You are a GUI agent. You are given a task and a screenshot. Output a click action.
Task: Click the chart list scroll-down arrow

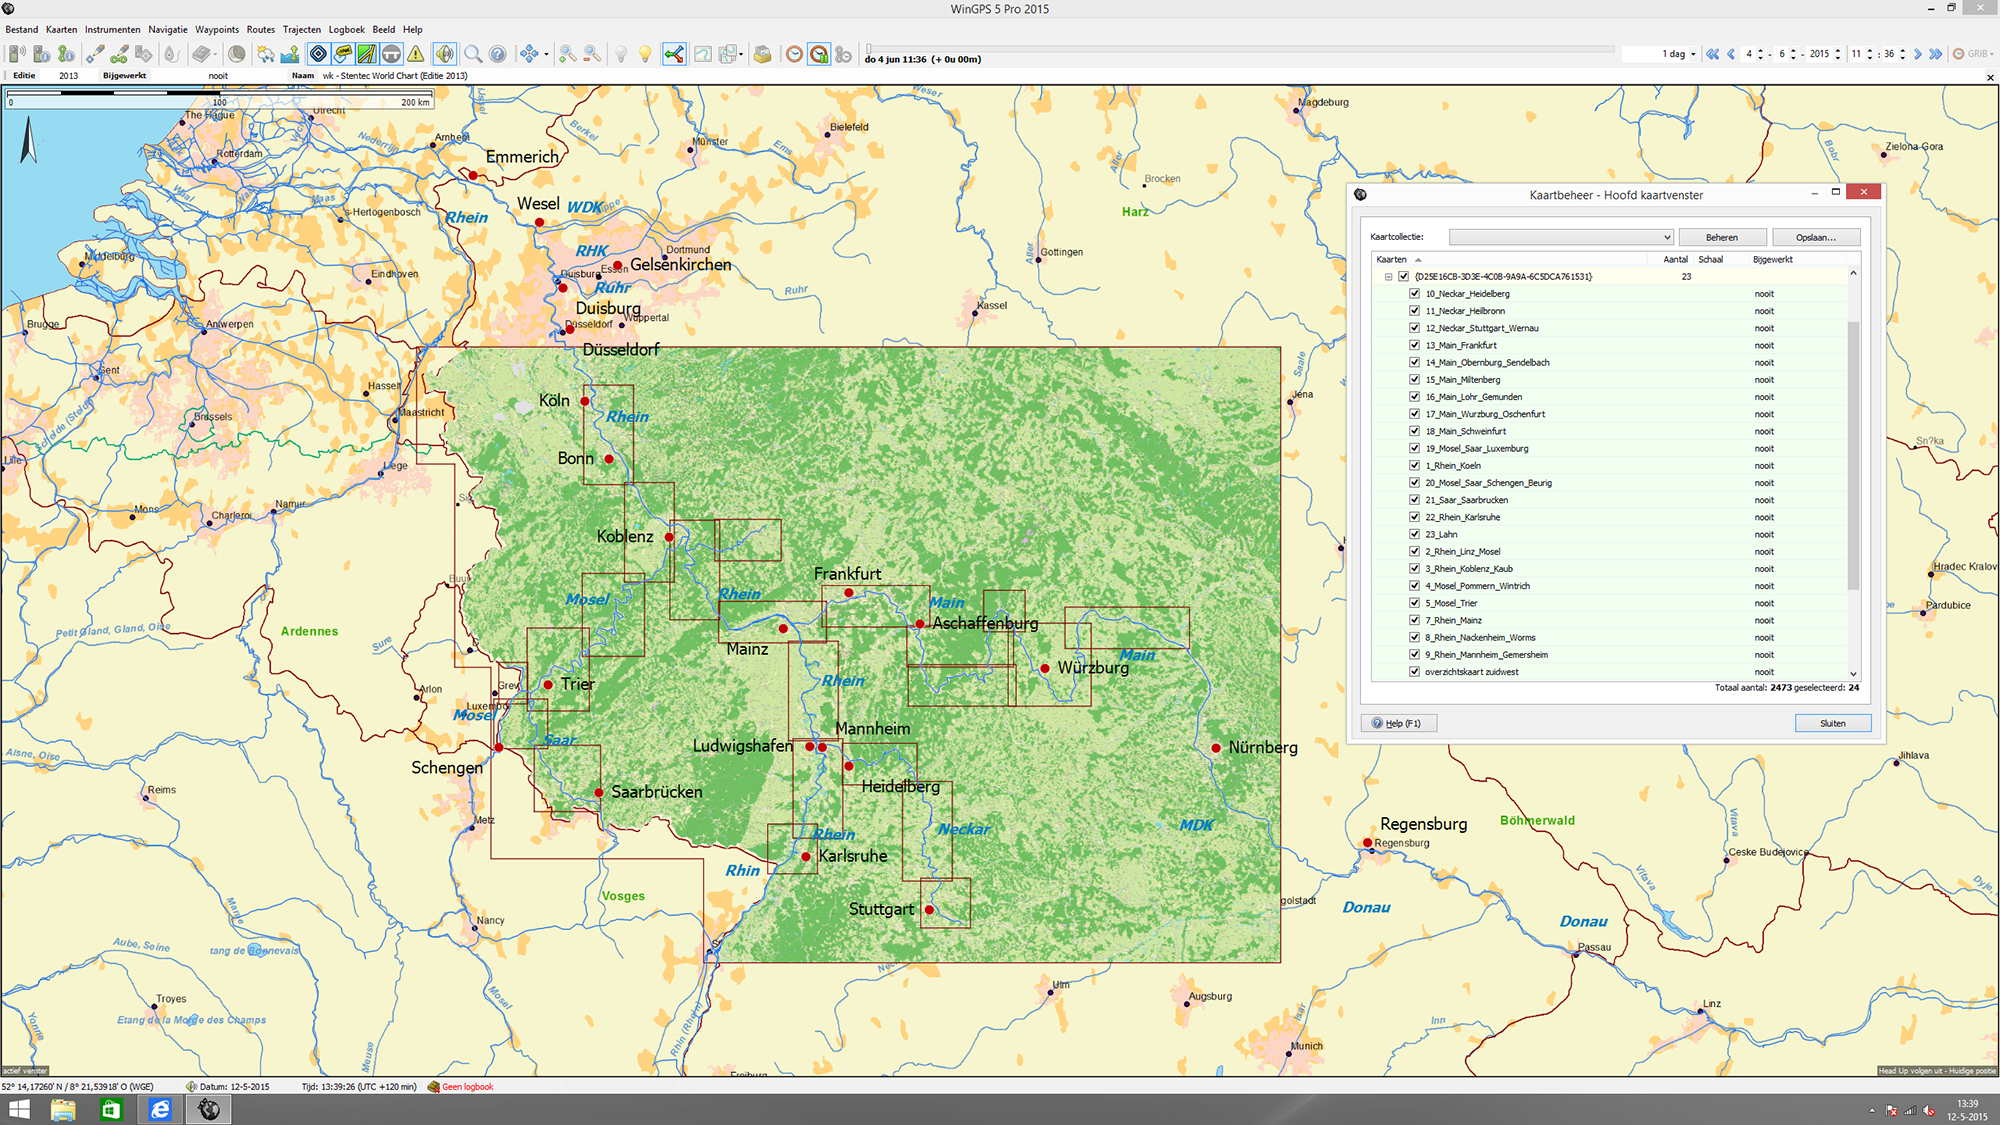pos(1853,674)
